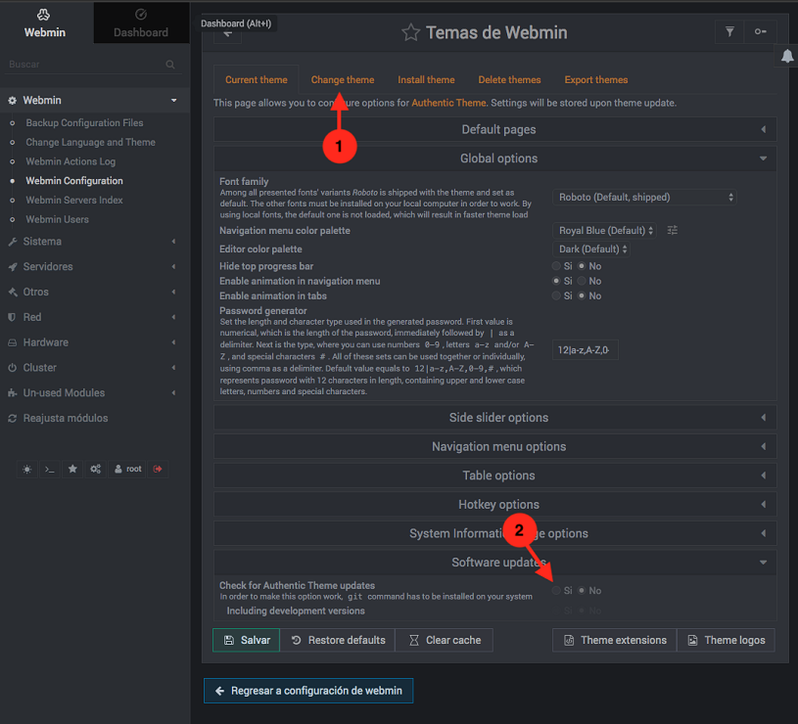Switch to Export themes tab
The width and height of the screenshot is (798, 724).
[596, 80]
